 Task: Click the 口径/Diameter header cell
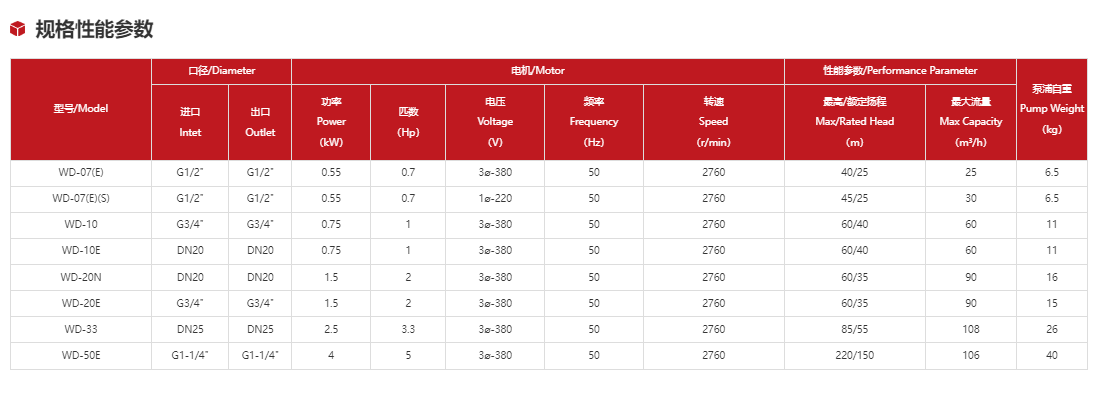click(x=221, y=71)
